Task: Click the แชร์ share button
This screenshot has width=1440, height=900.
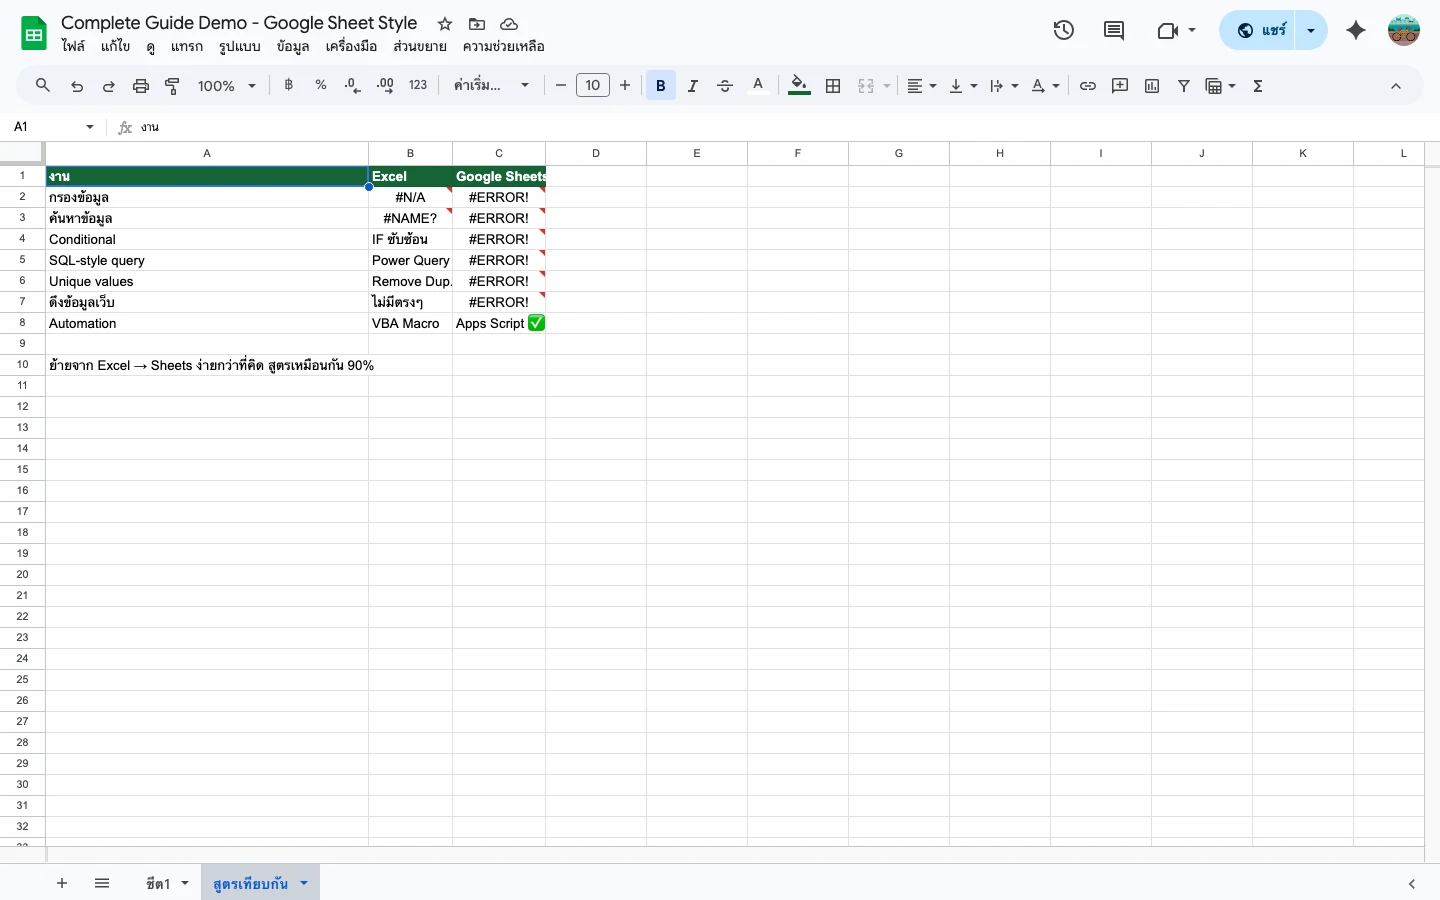Action: [x=1265, y=30]
